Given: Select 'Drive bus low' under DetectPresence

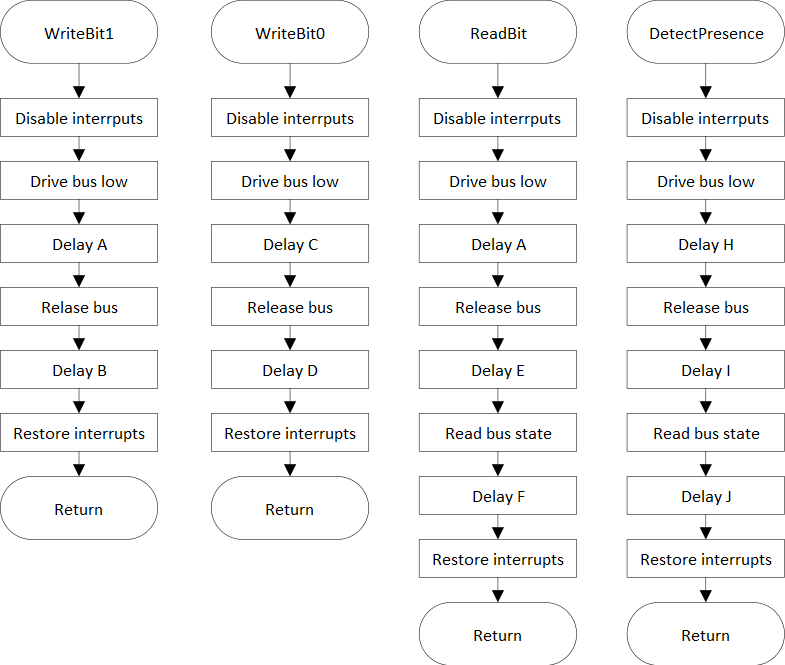Looking at the screenshot, I should pos(706,181).
